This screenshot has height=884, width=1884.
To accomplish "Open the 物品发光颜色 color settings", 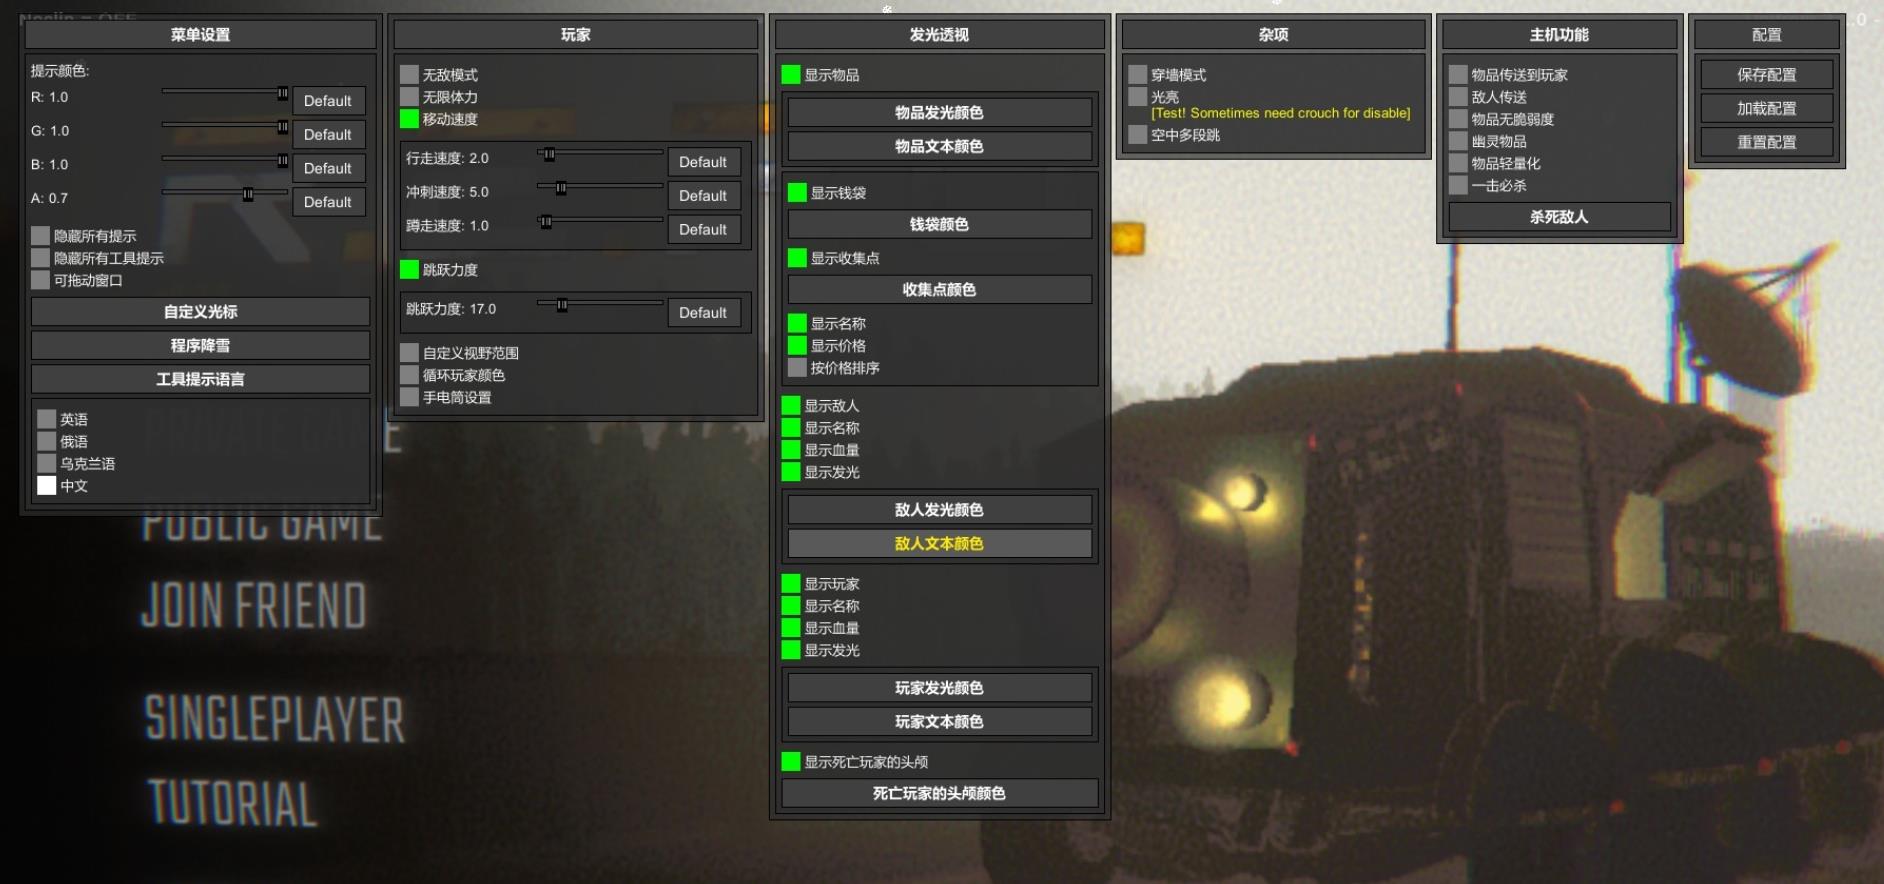I will pyautogui.click(x=939, y=113).
